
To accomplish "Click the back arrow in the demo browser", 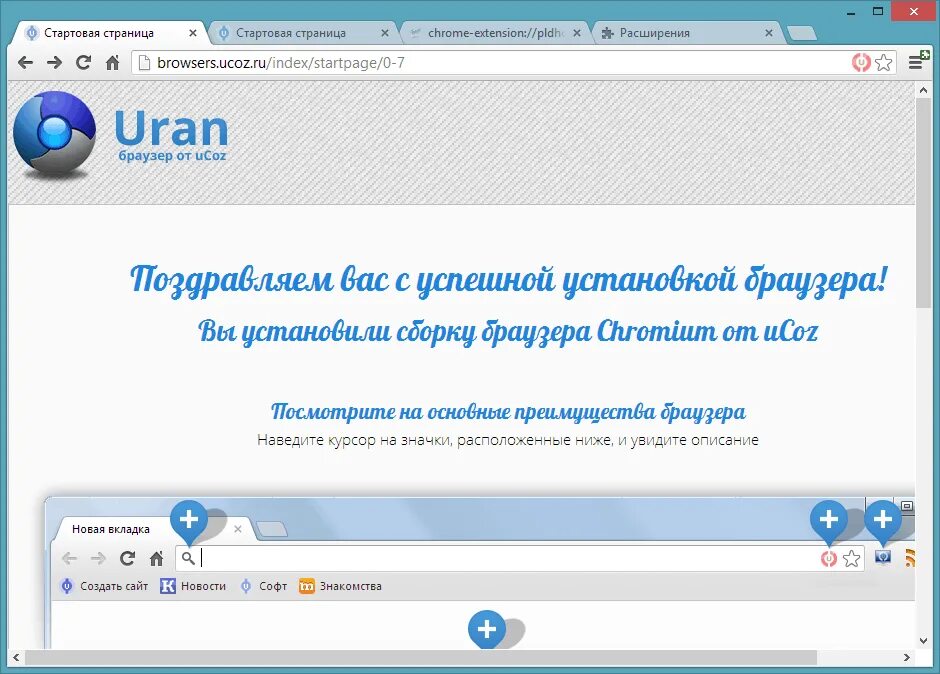I will click(70, 558).
